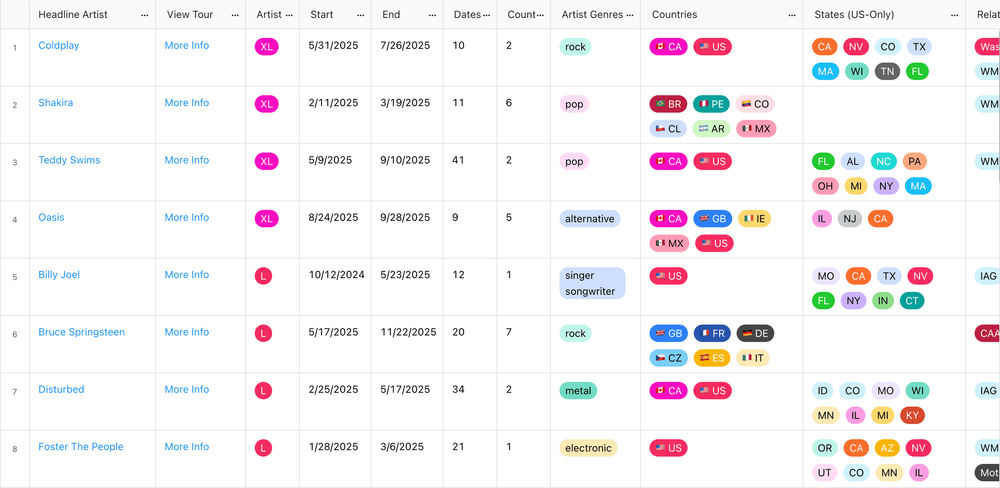Click the BR country tag in Shakira row

668,104
